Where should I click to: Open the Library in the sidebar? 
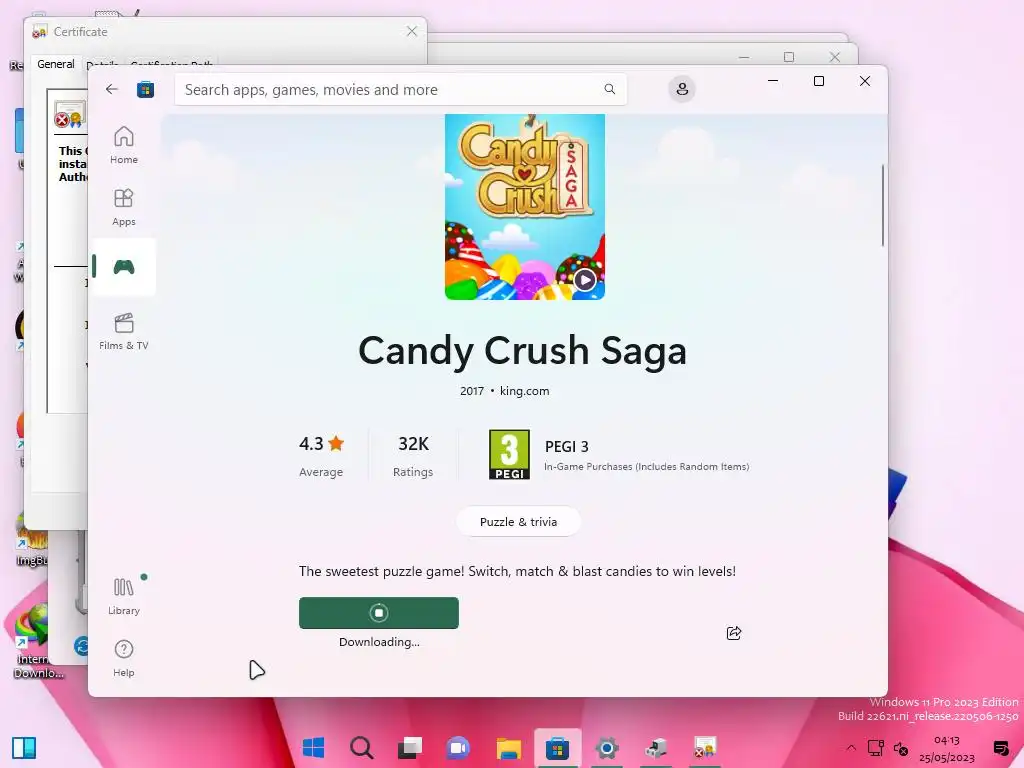(123, 596)
